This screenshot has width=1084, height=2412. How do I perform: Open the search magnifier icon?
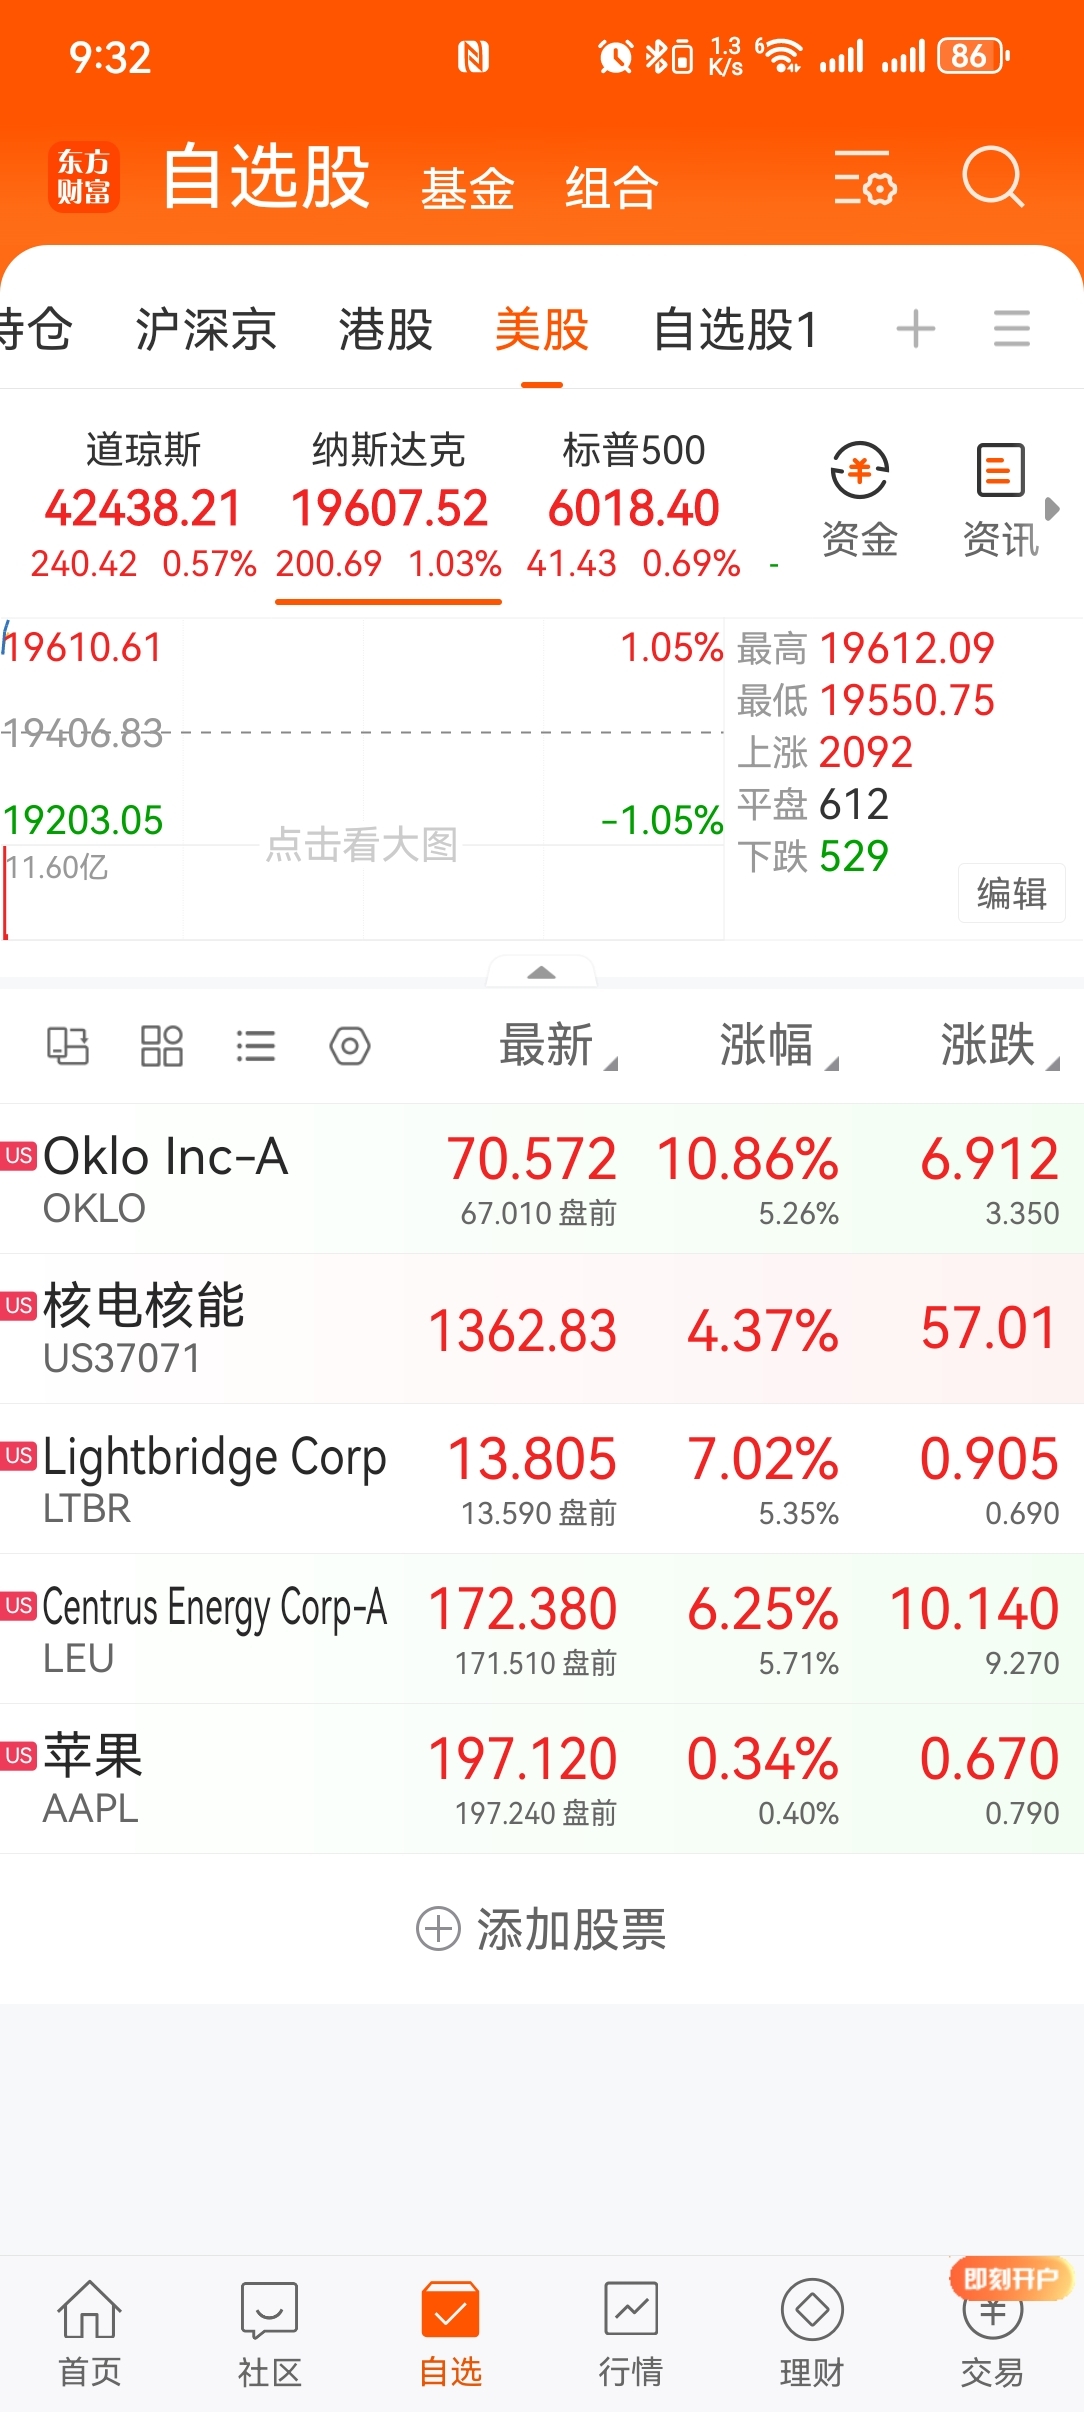coord(993,177)
